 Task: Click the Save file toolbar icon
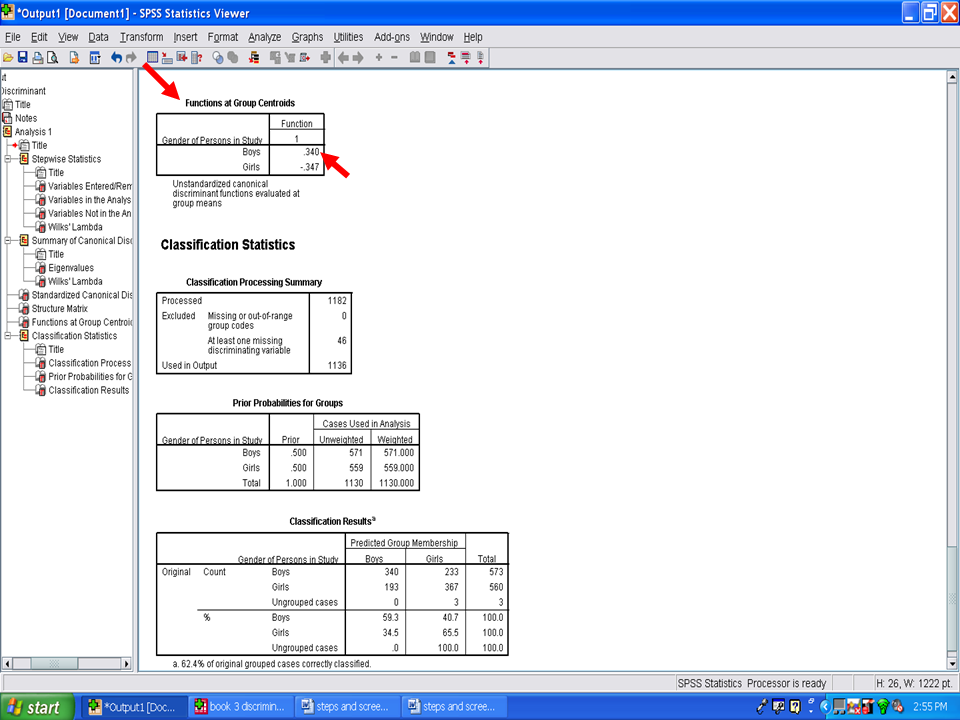(x=22, y=58)
